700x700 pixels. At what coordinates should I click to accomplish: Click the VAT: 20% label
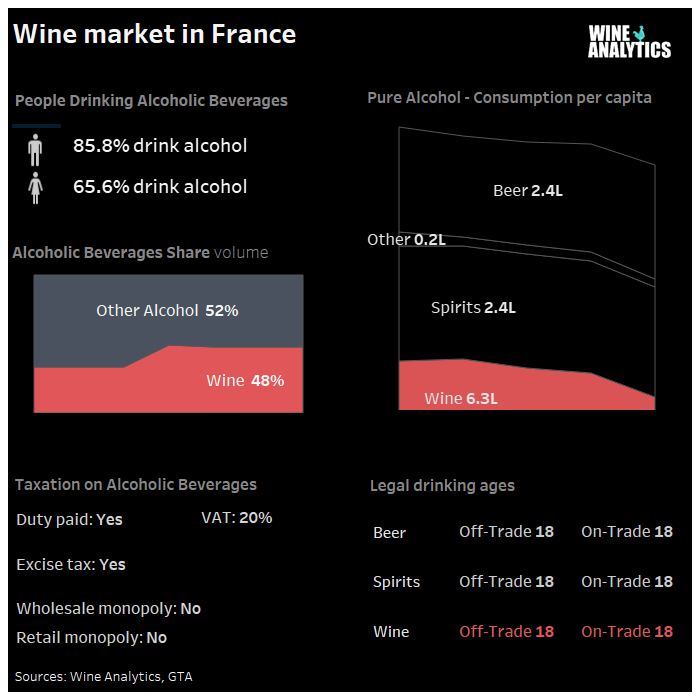click(x=237, y=518)
